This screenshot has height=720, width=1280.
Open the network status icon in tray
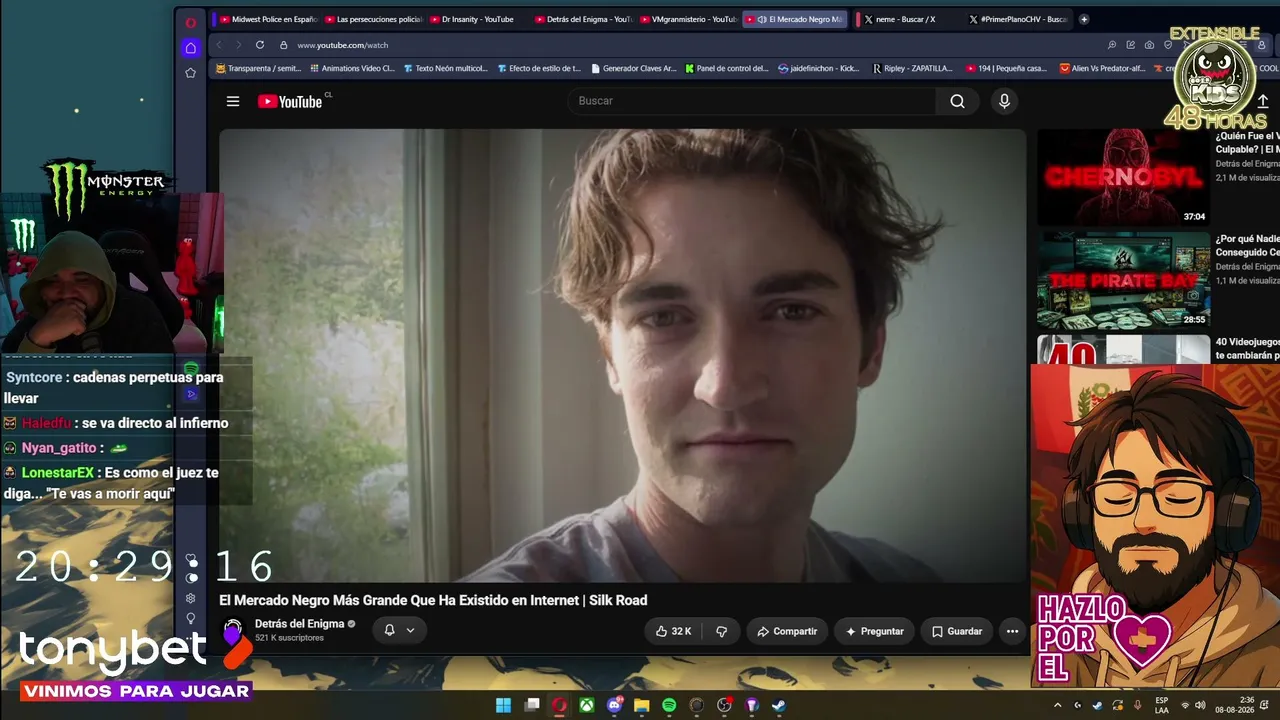click(x=1185, y=705)
